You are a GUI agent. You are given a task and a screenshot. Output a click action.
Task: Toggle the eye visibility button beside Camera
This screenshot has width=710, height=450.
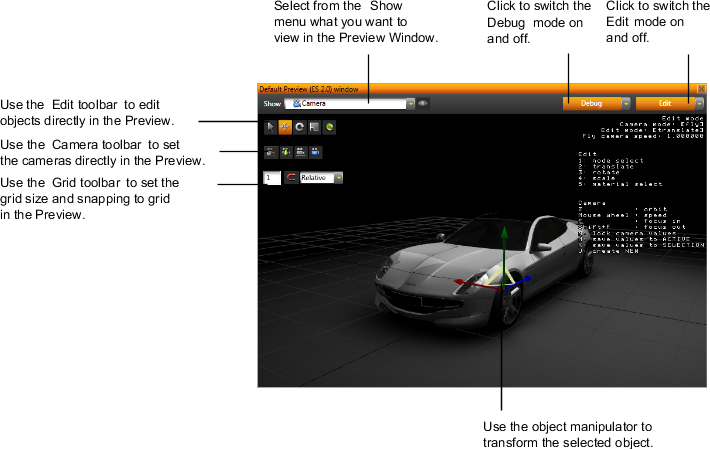point(423,103)
